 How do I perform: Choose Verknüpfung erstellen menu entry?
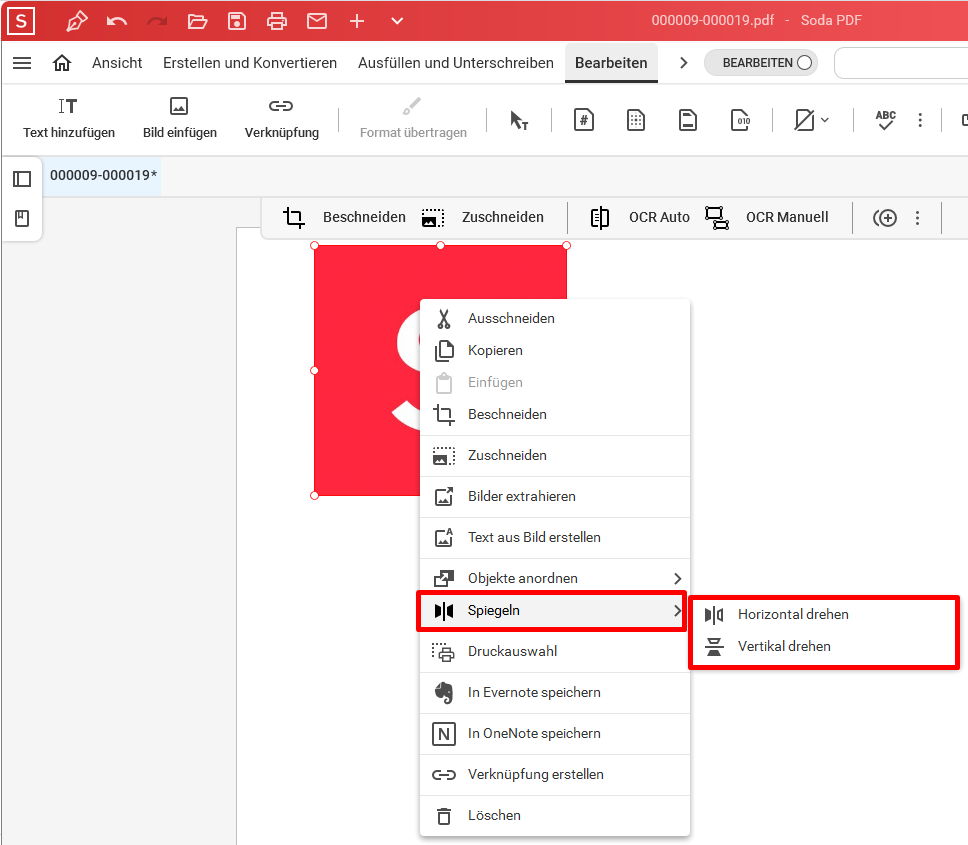pos(554,775)
